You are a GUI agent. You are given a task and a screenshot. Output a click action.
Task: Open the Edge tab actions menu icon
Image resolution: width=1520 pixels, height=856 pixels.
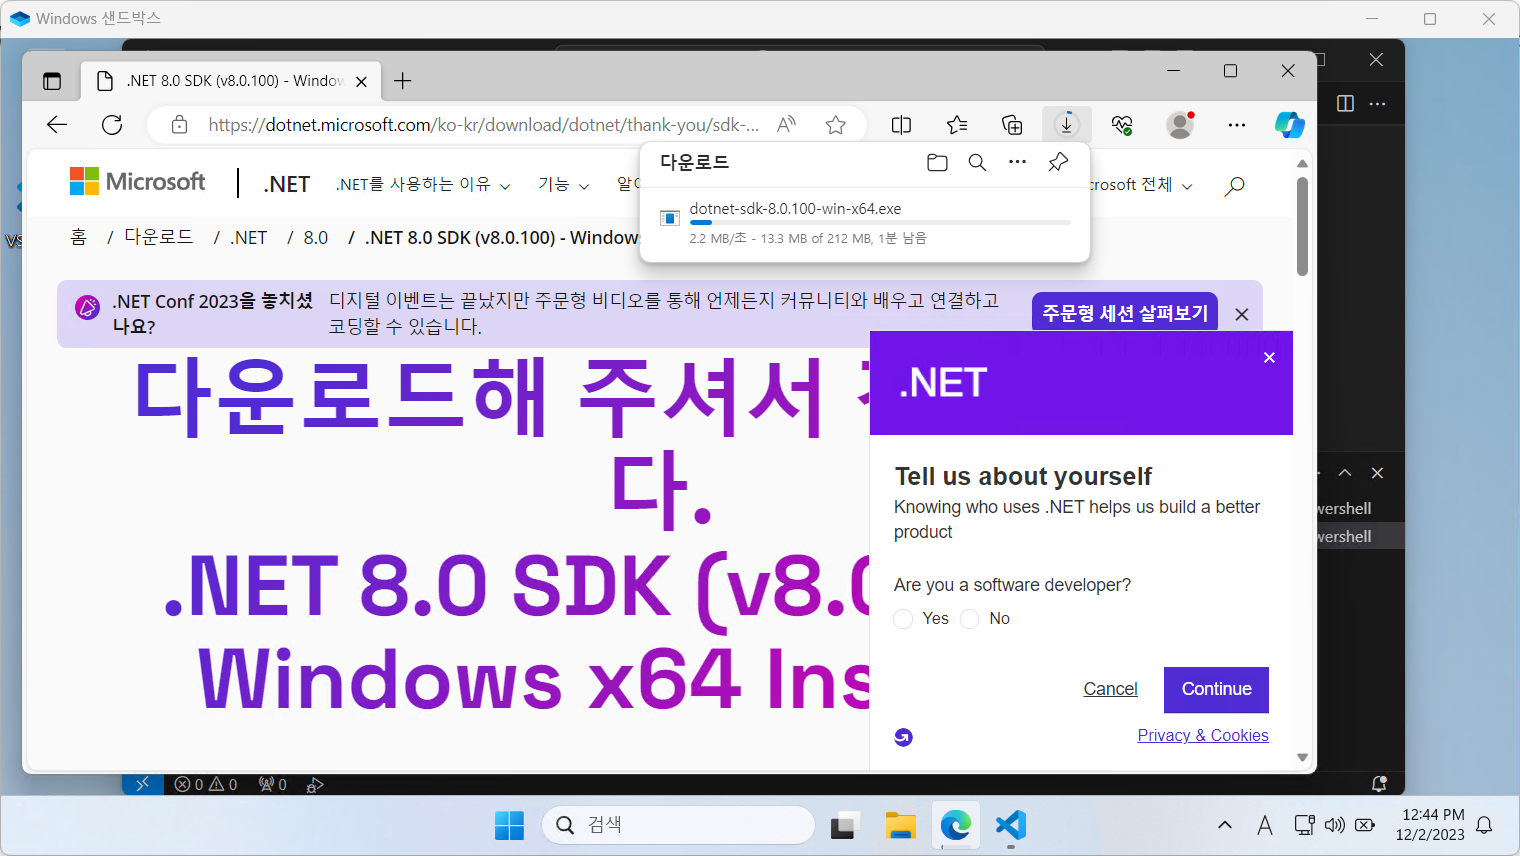tap(52, 81)
